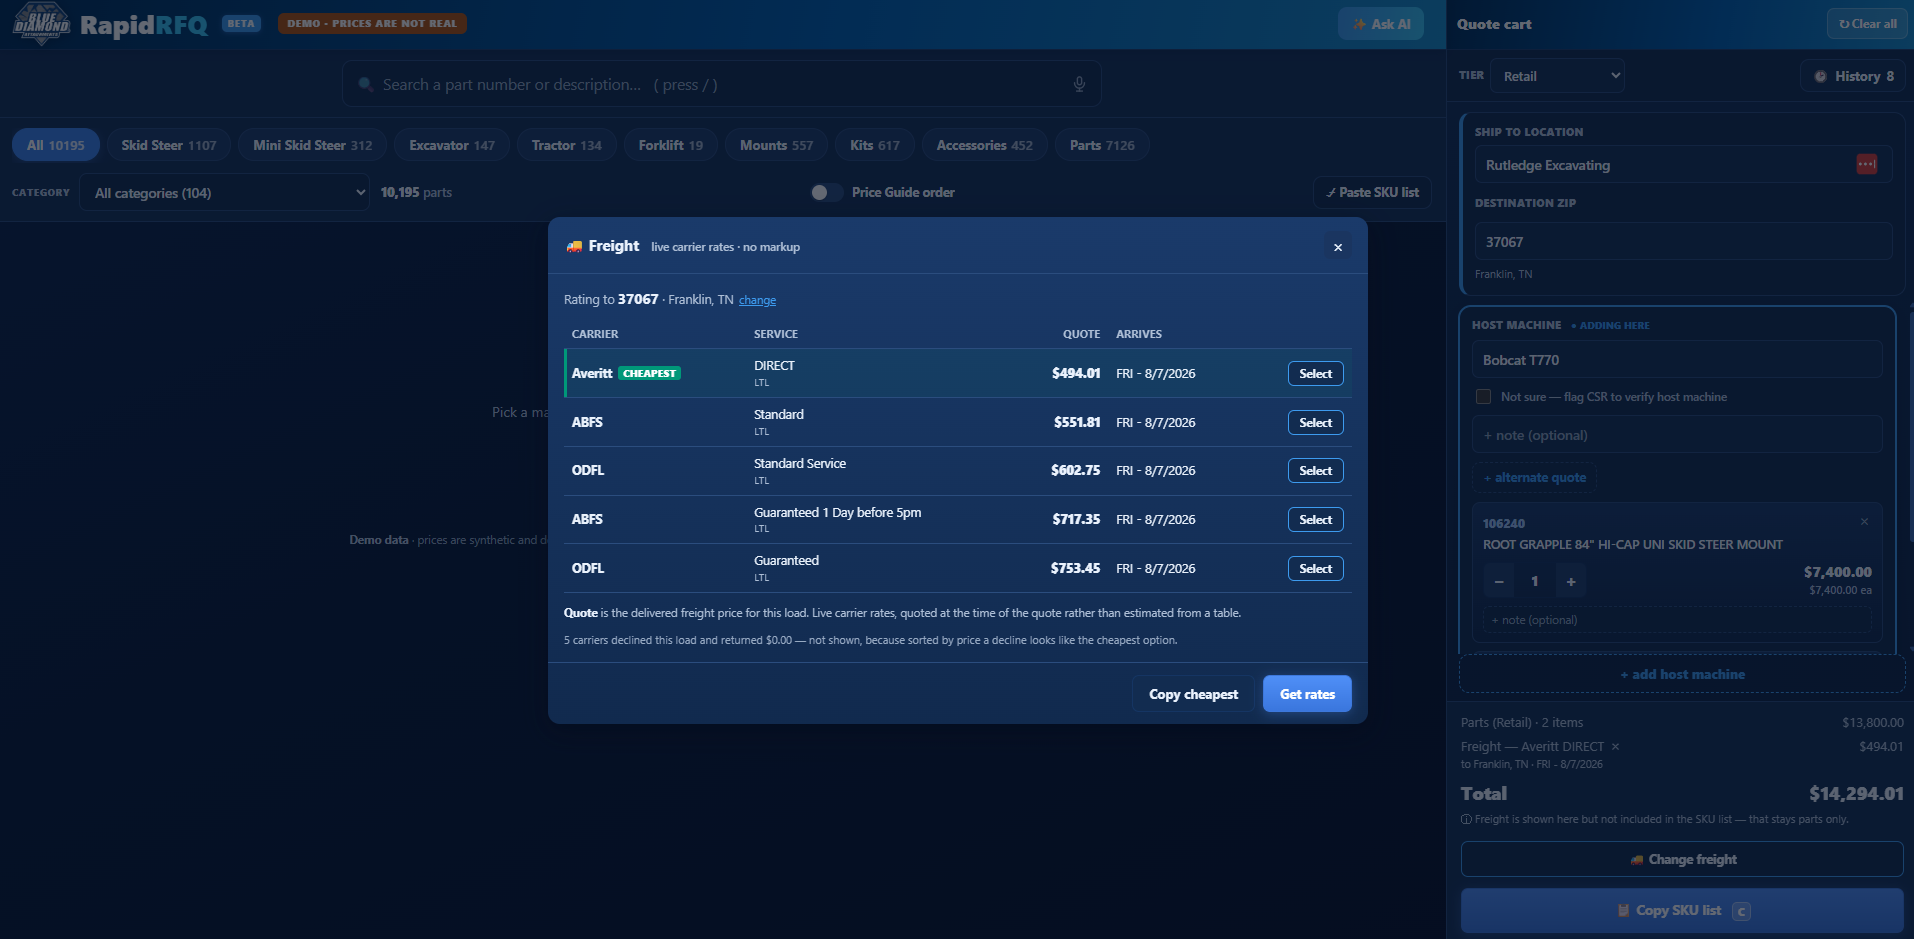Click the Ship to location field

pyautogui.click(x=1683, y=164)
